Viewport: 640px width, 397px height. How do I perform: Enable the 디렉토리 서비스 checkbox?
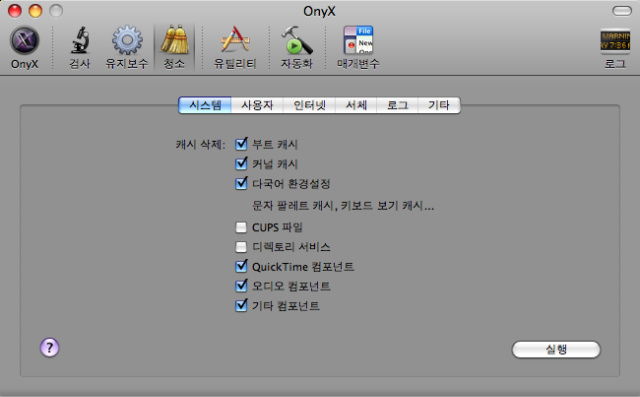(x=241, y=246)
